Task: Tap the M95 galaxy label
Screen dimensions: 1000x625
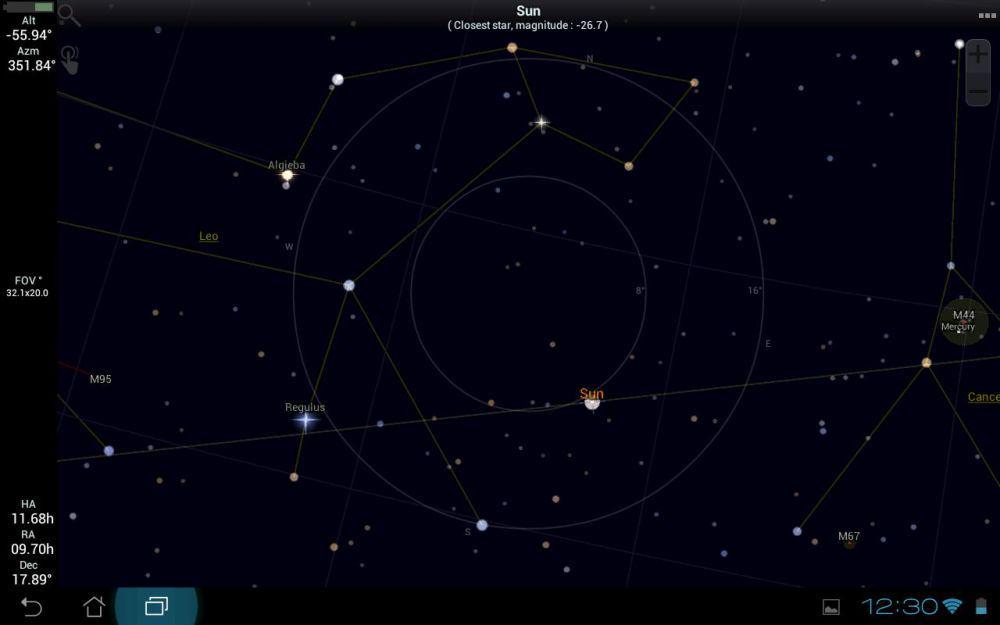Action: [x=101, y=379]
